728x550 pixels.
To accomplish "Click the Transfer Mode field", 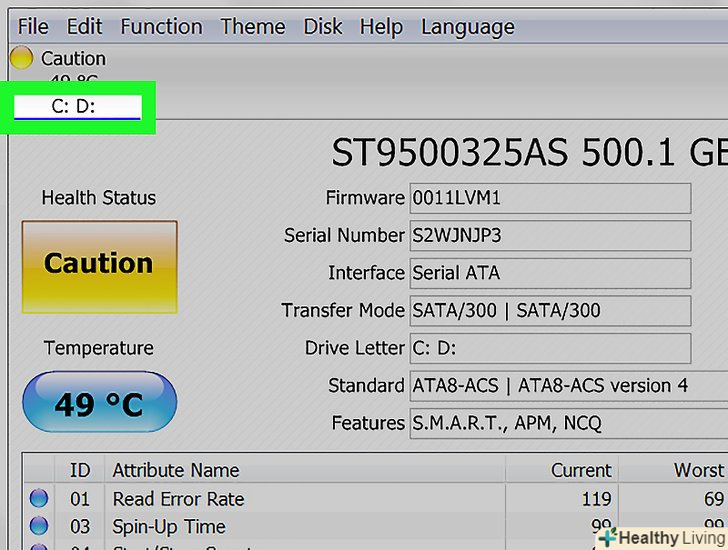I will click(x=550, y=311).
